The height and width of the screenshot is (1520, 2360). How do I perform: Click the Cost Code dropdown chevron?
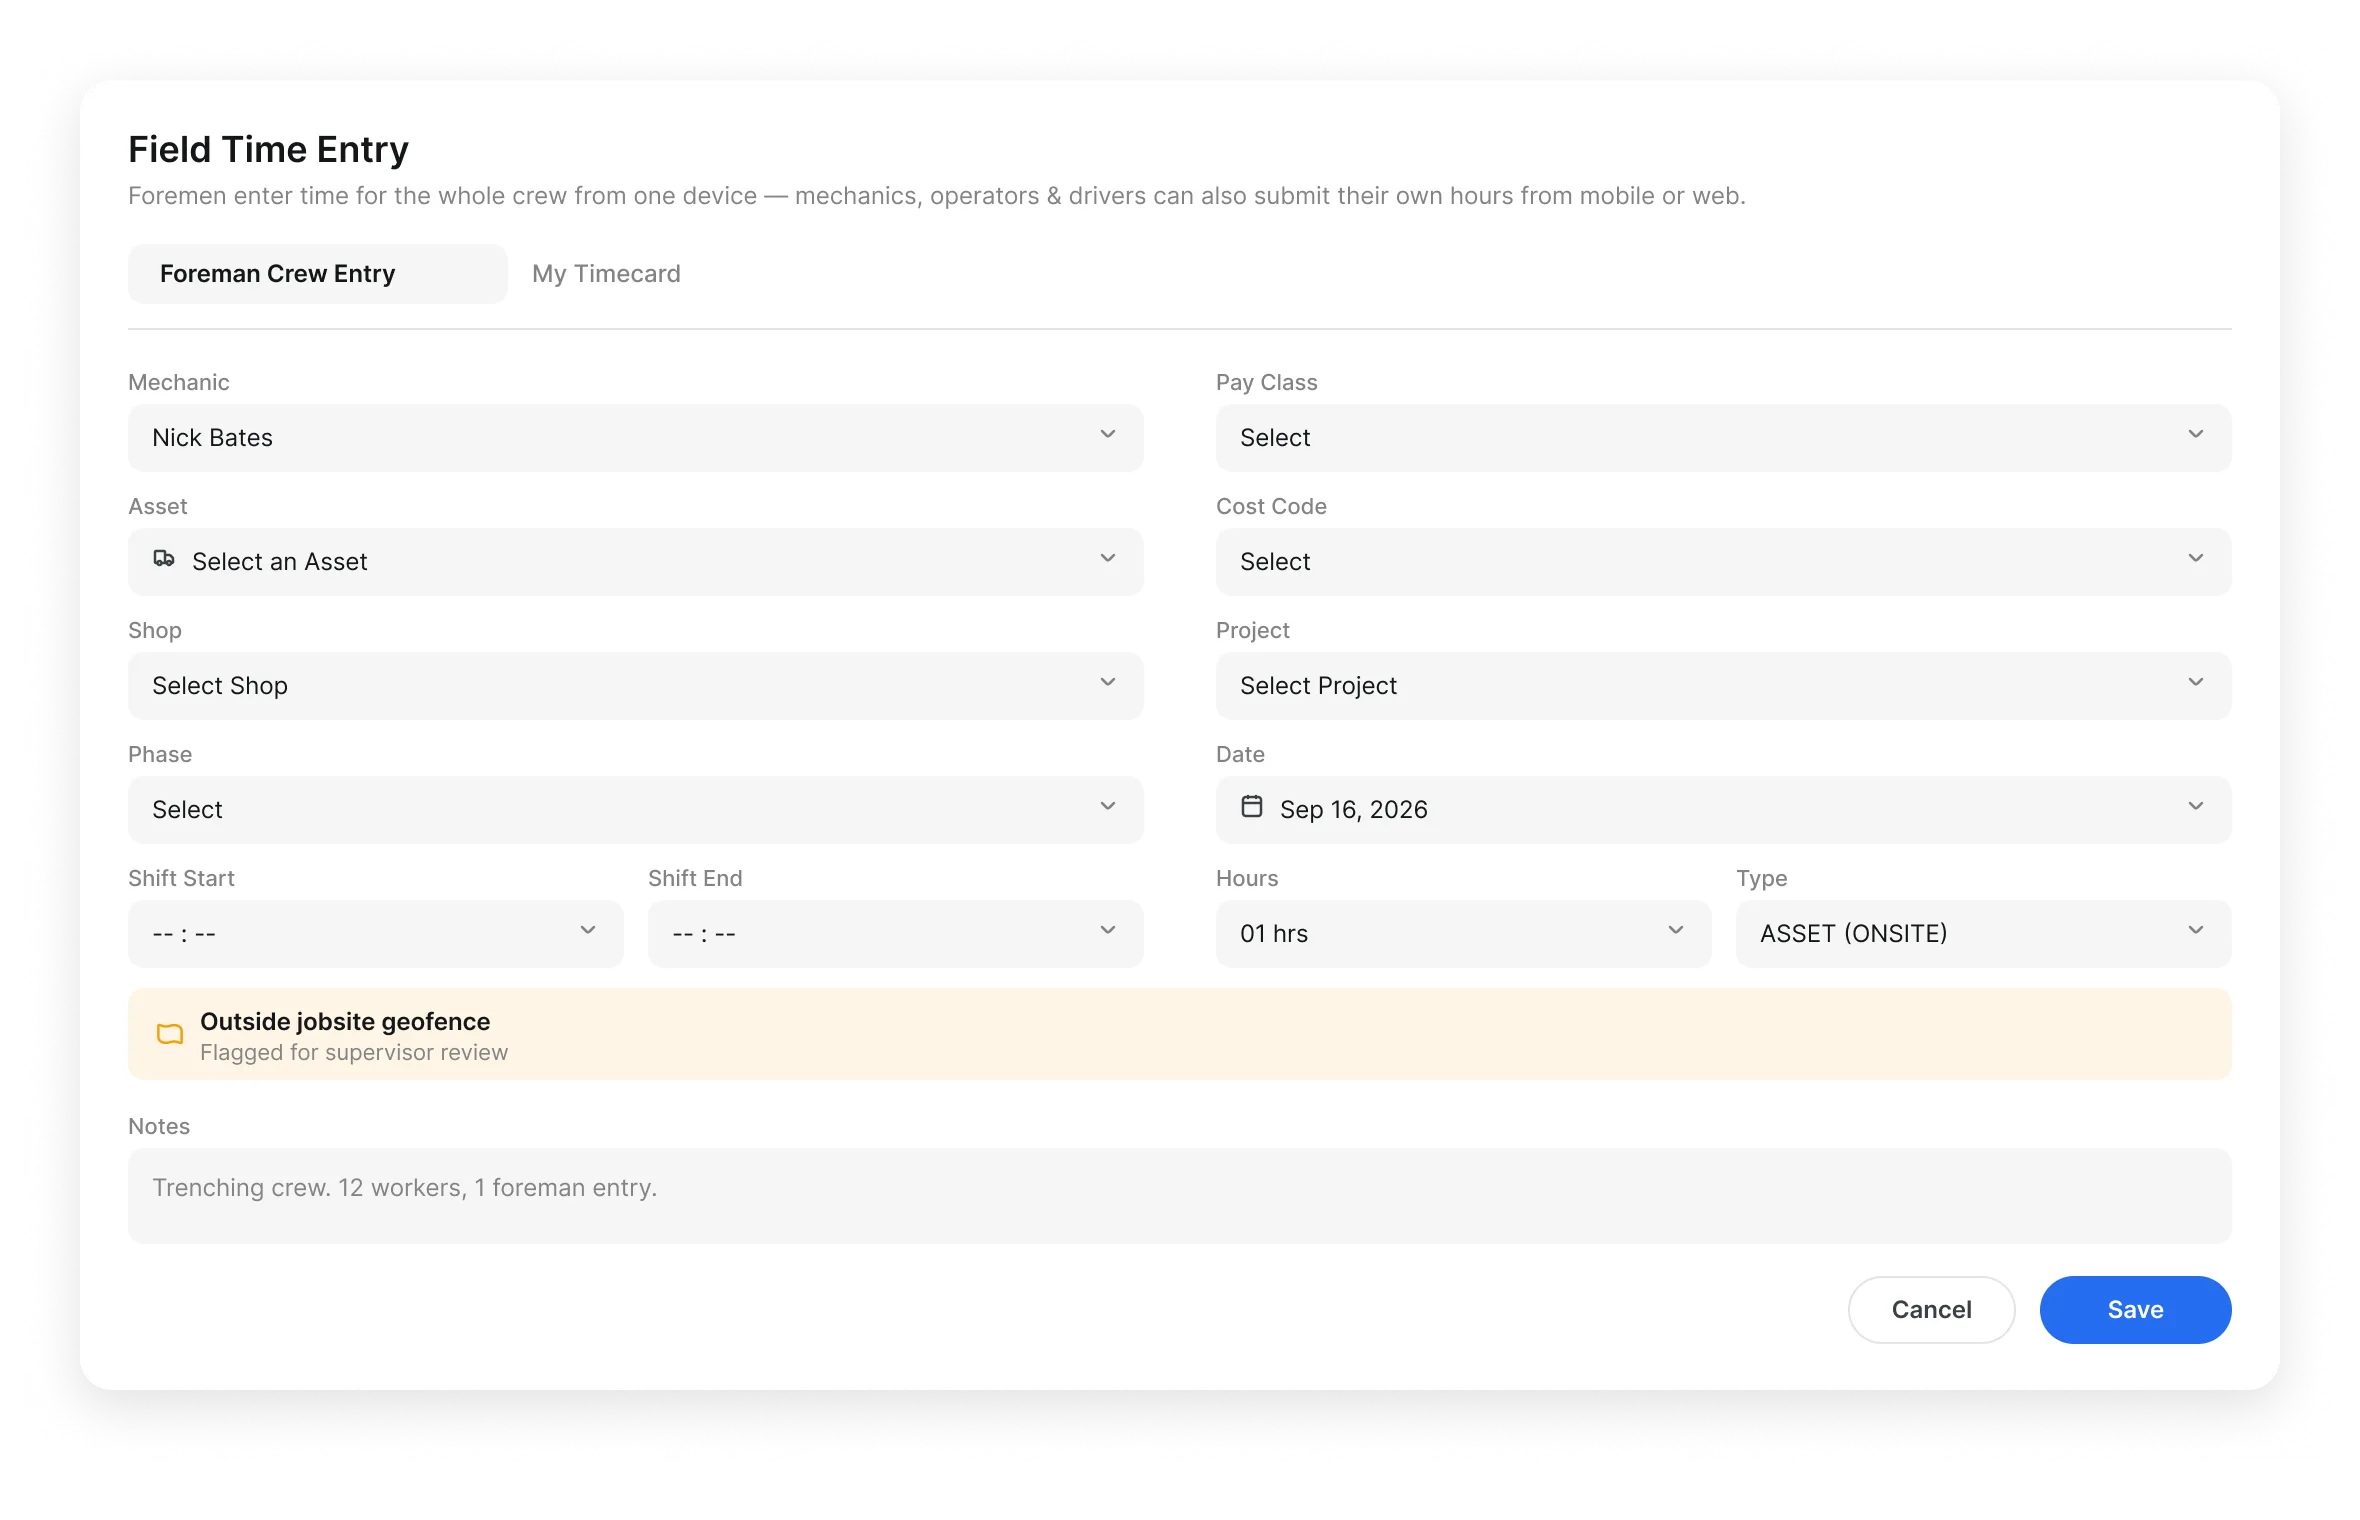(x=2196, y=559)
